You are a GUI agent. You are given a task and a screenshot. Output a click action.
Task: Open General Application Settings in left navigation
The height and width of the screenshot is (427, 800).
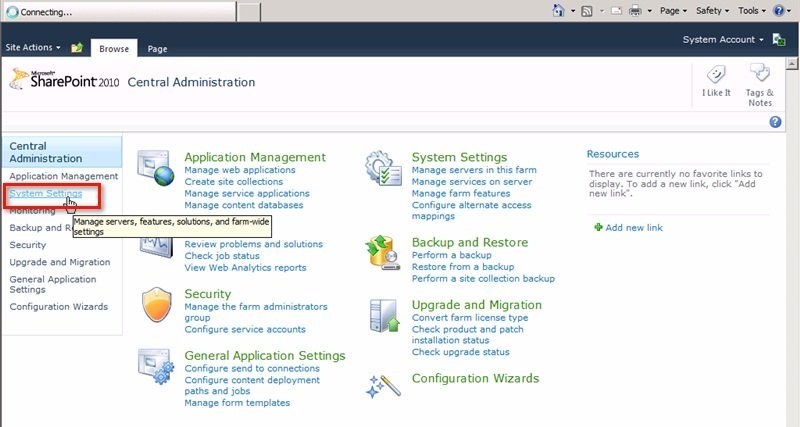53,284
